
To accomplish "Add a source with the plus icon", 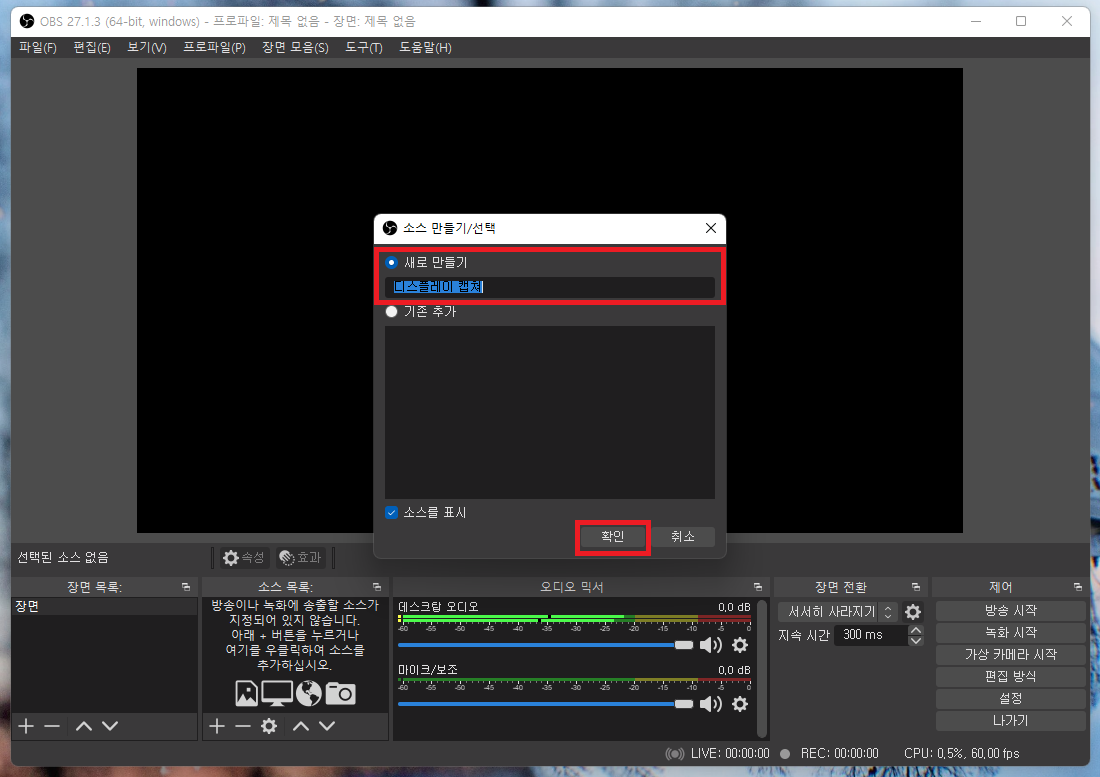I will [x=217, y=726].
